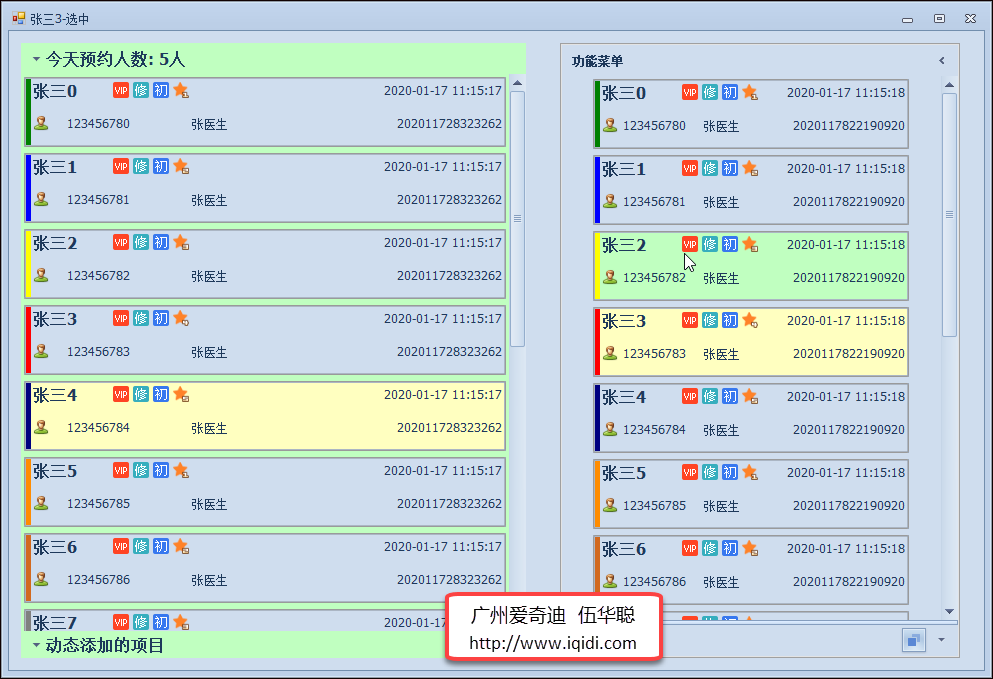Select 张三5 name in left list

click(55, 471)
